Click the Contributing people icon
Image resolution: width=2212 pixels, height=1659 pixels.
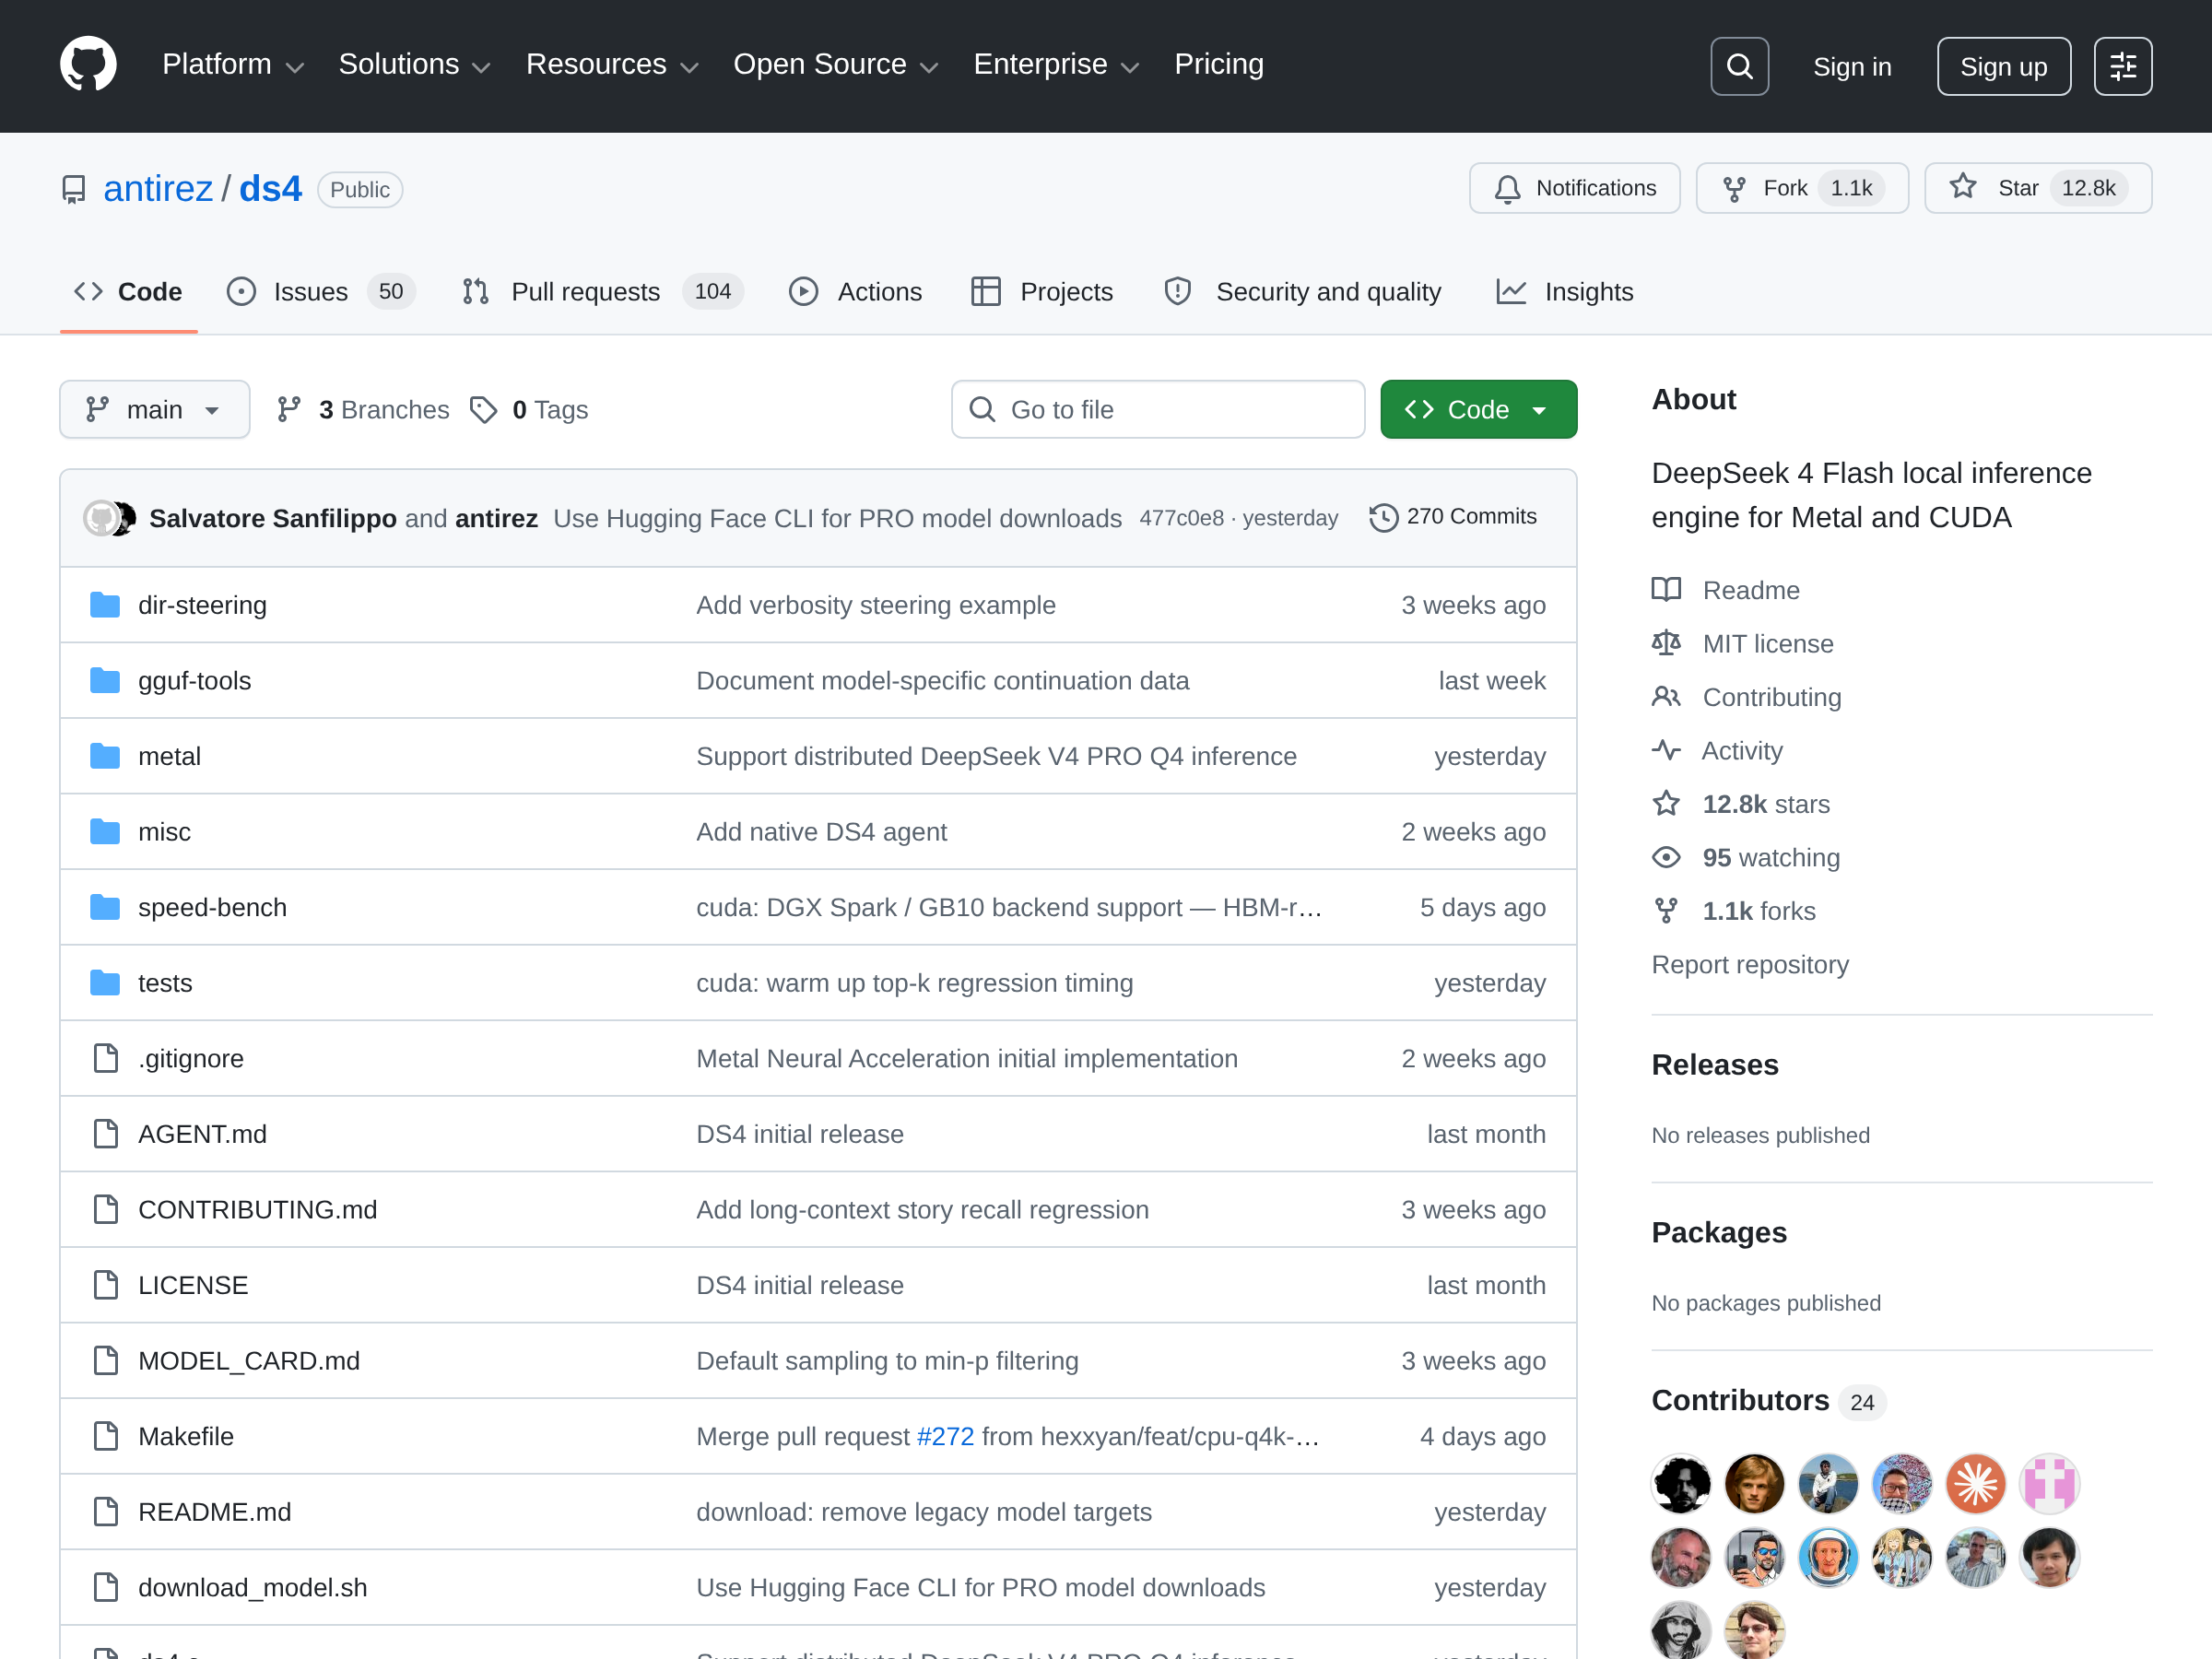pyautogui.click(x=1666, y=696)
